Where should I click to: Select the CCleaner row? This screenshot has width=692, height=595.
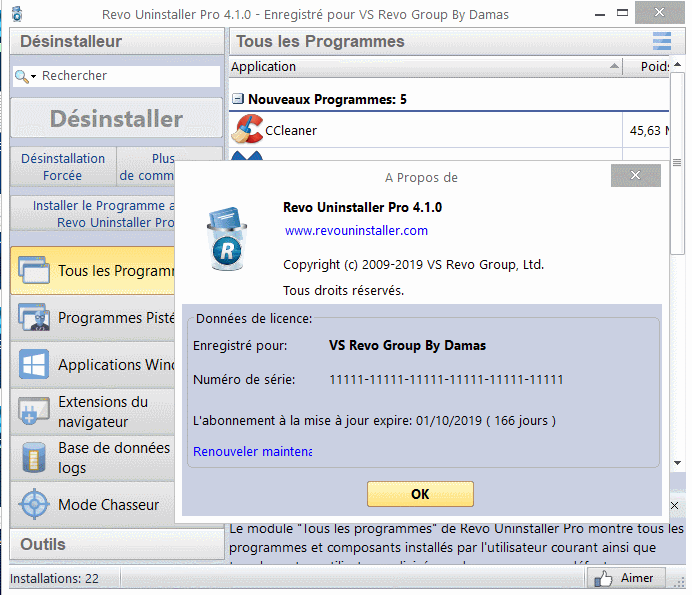449,130
